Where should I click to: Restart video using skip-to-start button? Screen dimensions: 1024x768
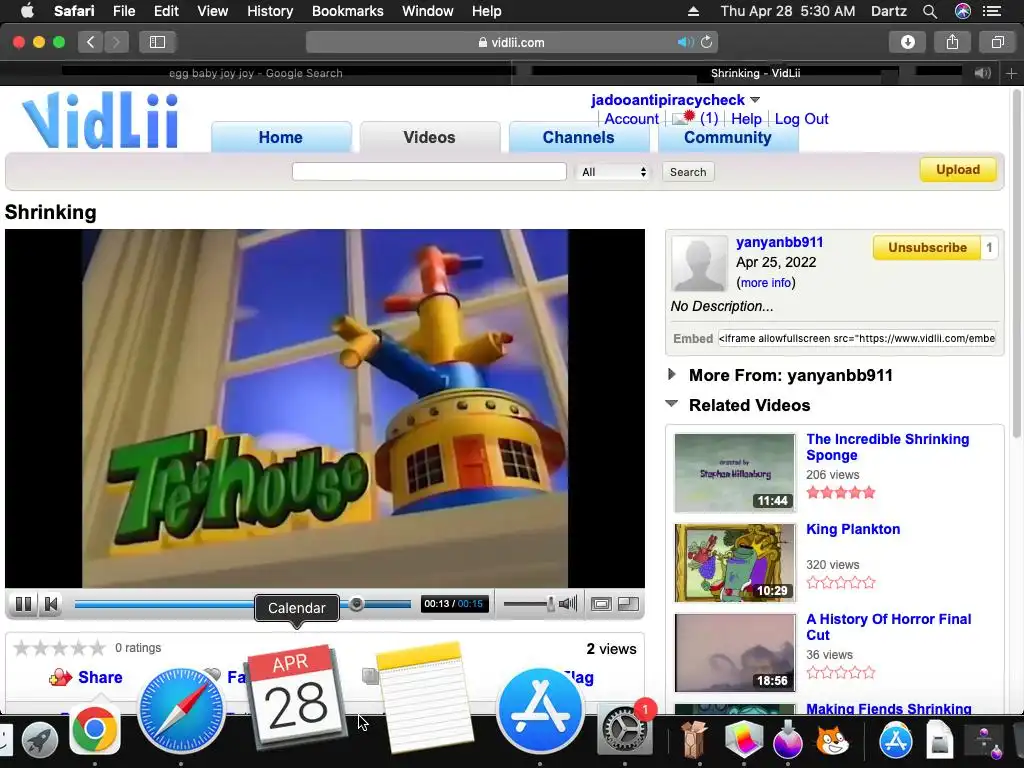[x=51, y=604]
